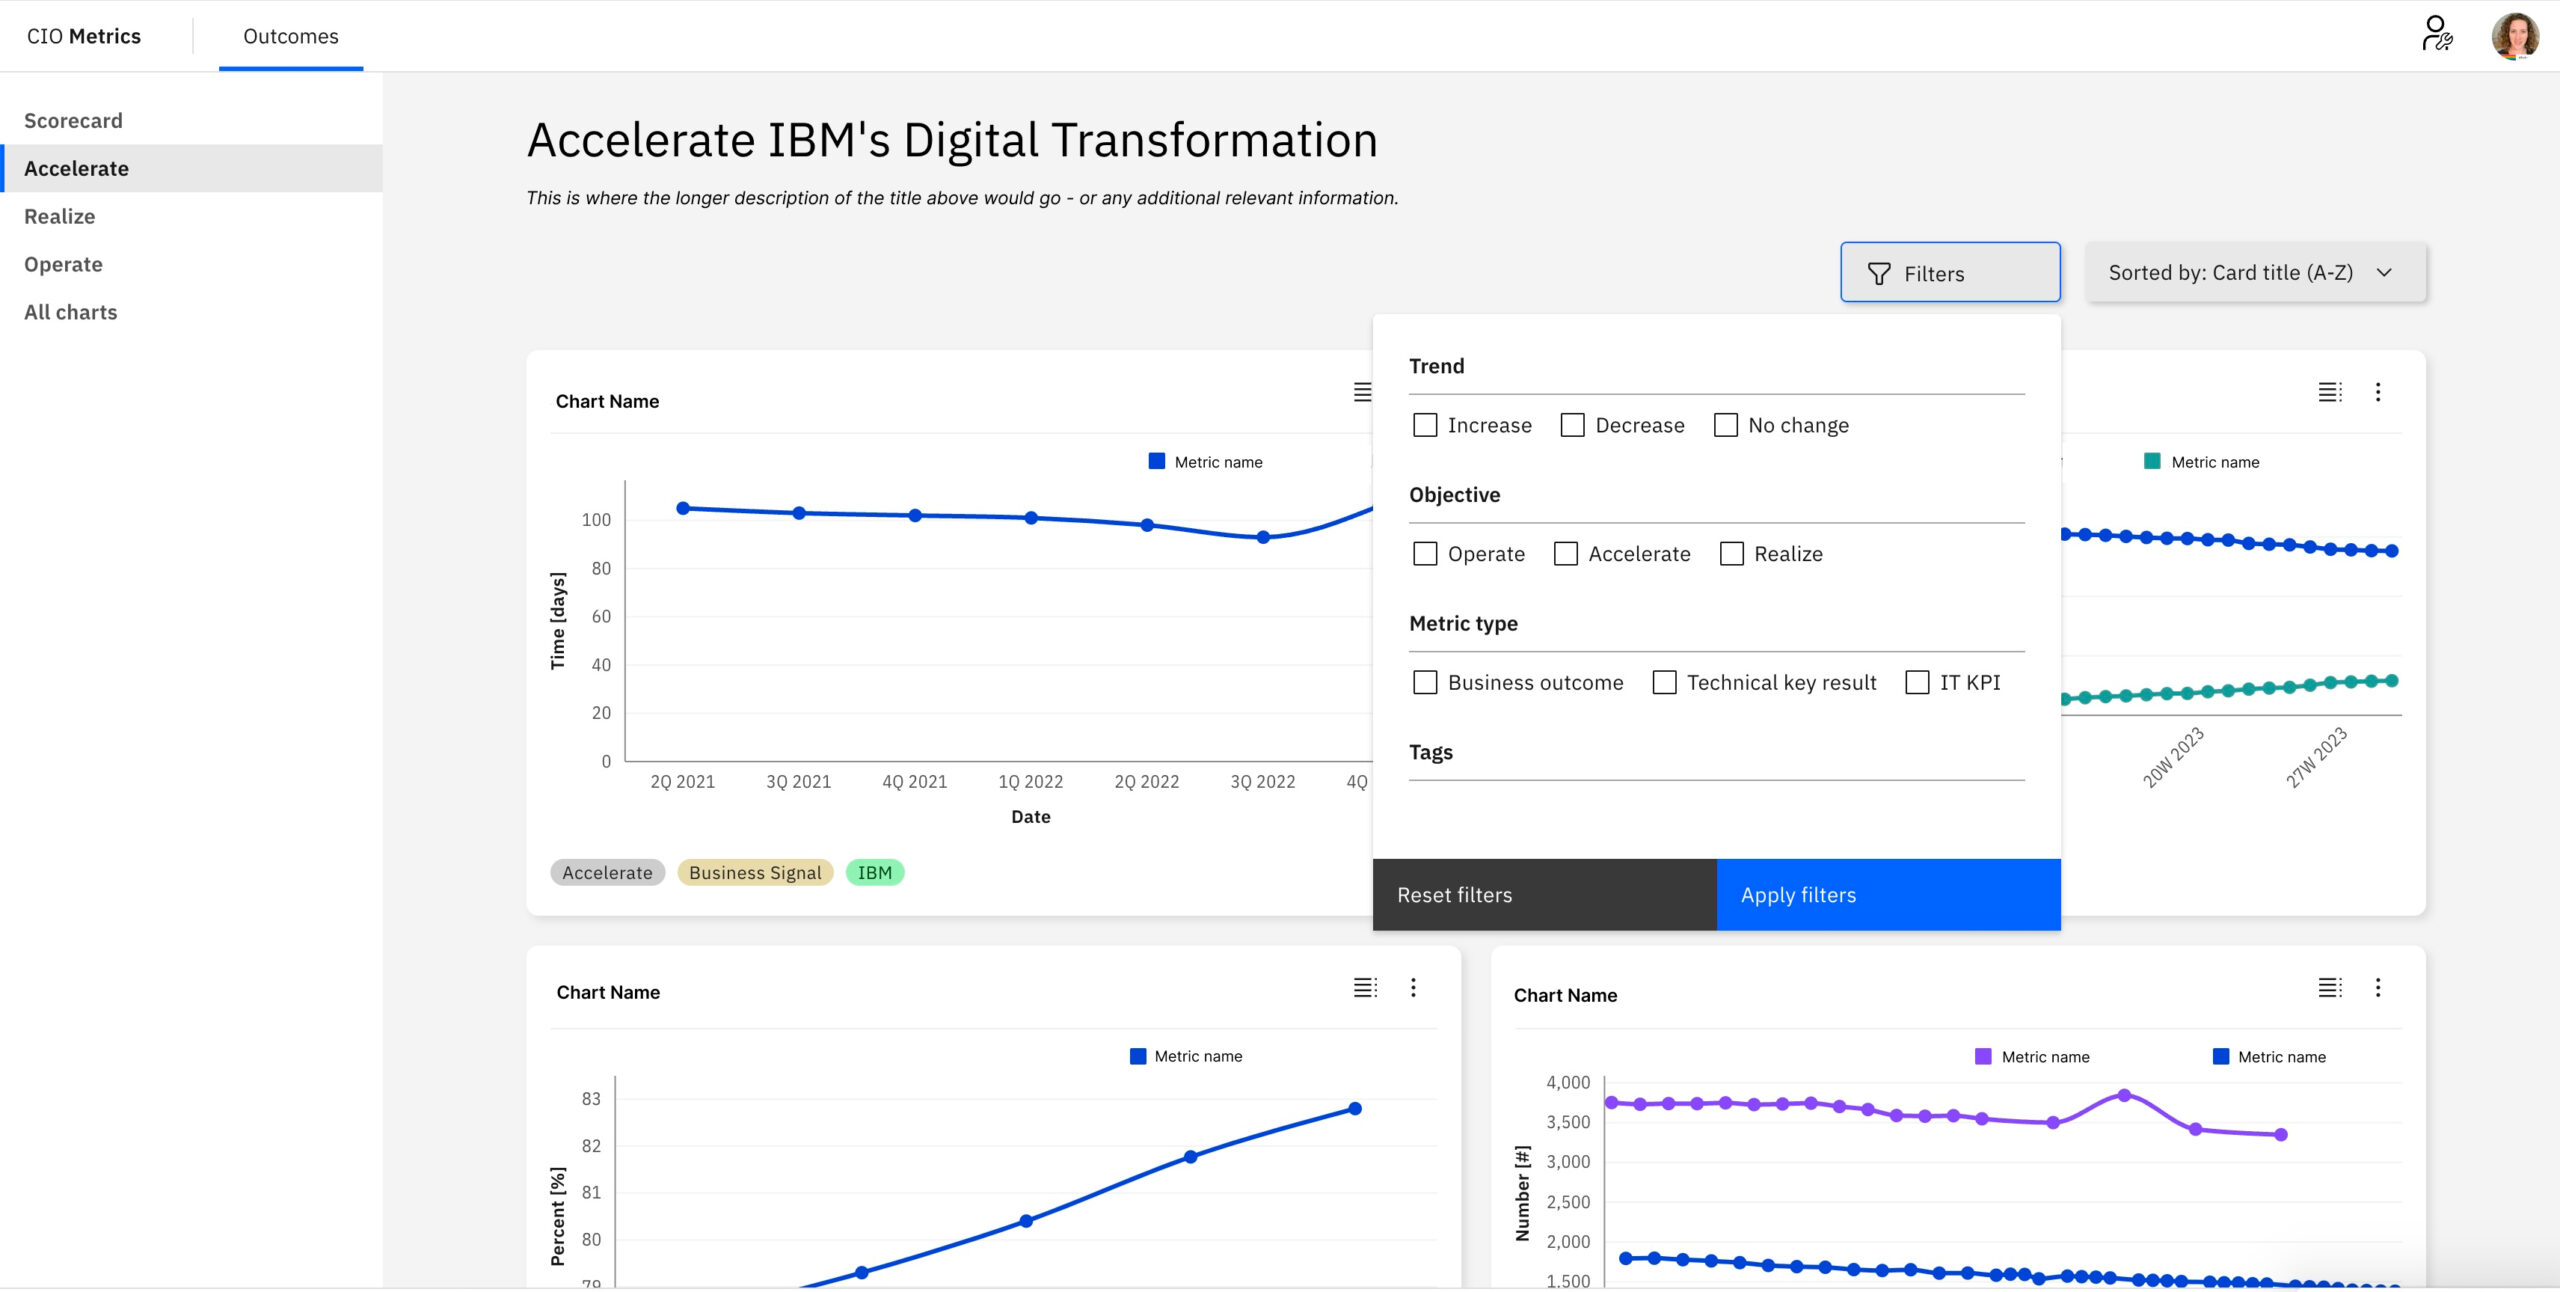This screenshot has height=1292, width=2560.
Task: Open overflow menu on Percent chart card
Action: pos(1413,988)
